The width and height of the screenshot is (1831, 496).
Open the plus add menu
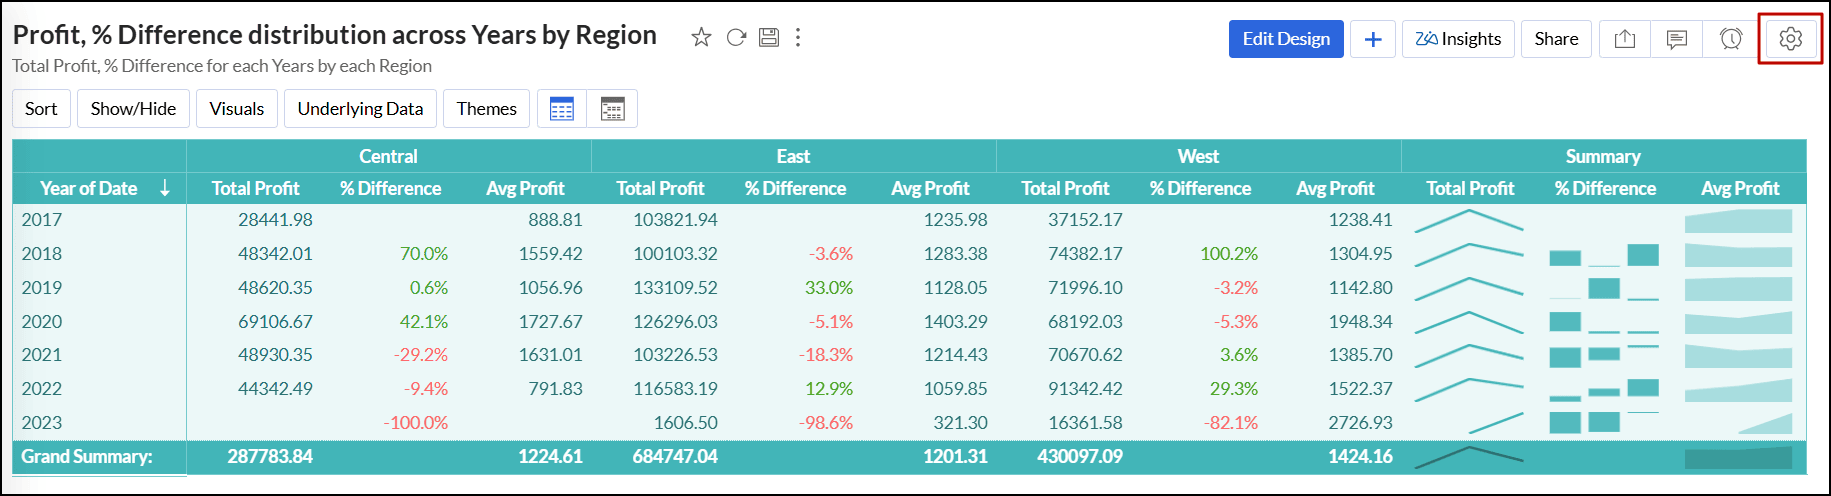tap(1373, 39)
